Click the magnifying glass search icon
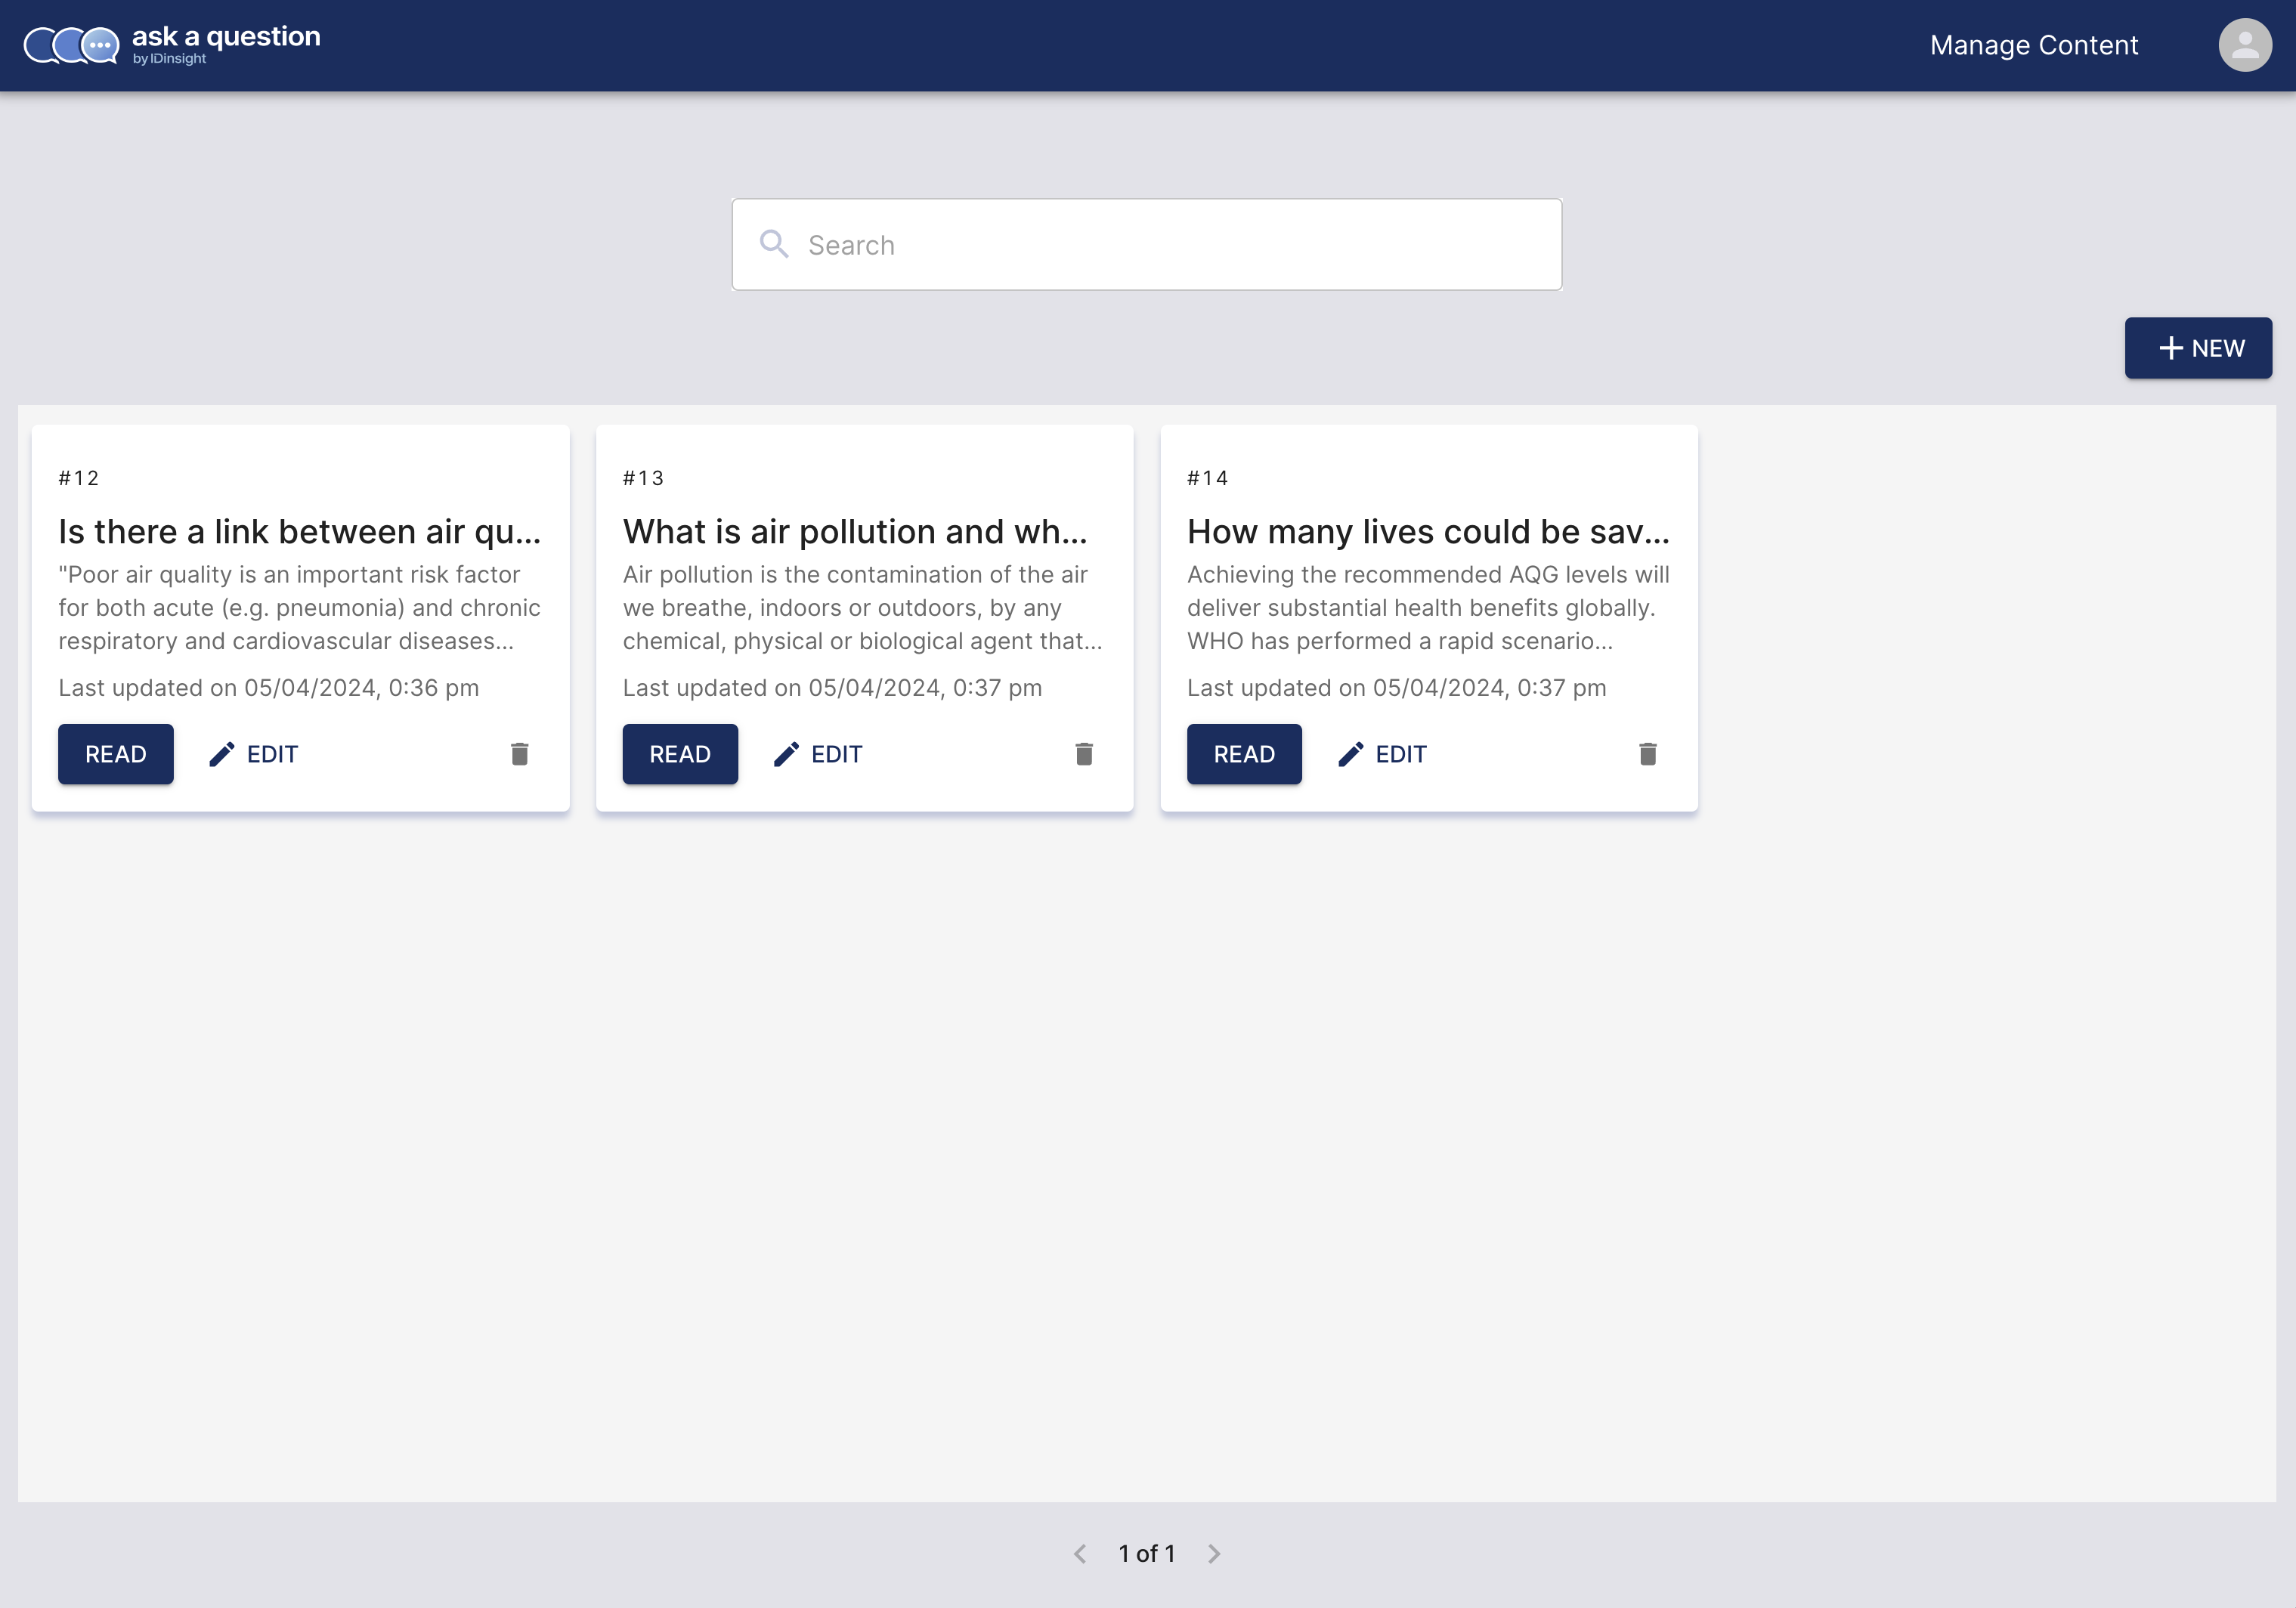2296x1608 pixels. [773, 244]
